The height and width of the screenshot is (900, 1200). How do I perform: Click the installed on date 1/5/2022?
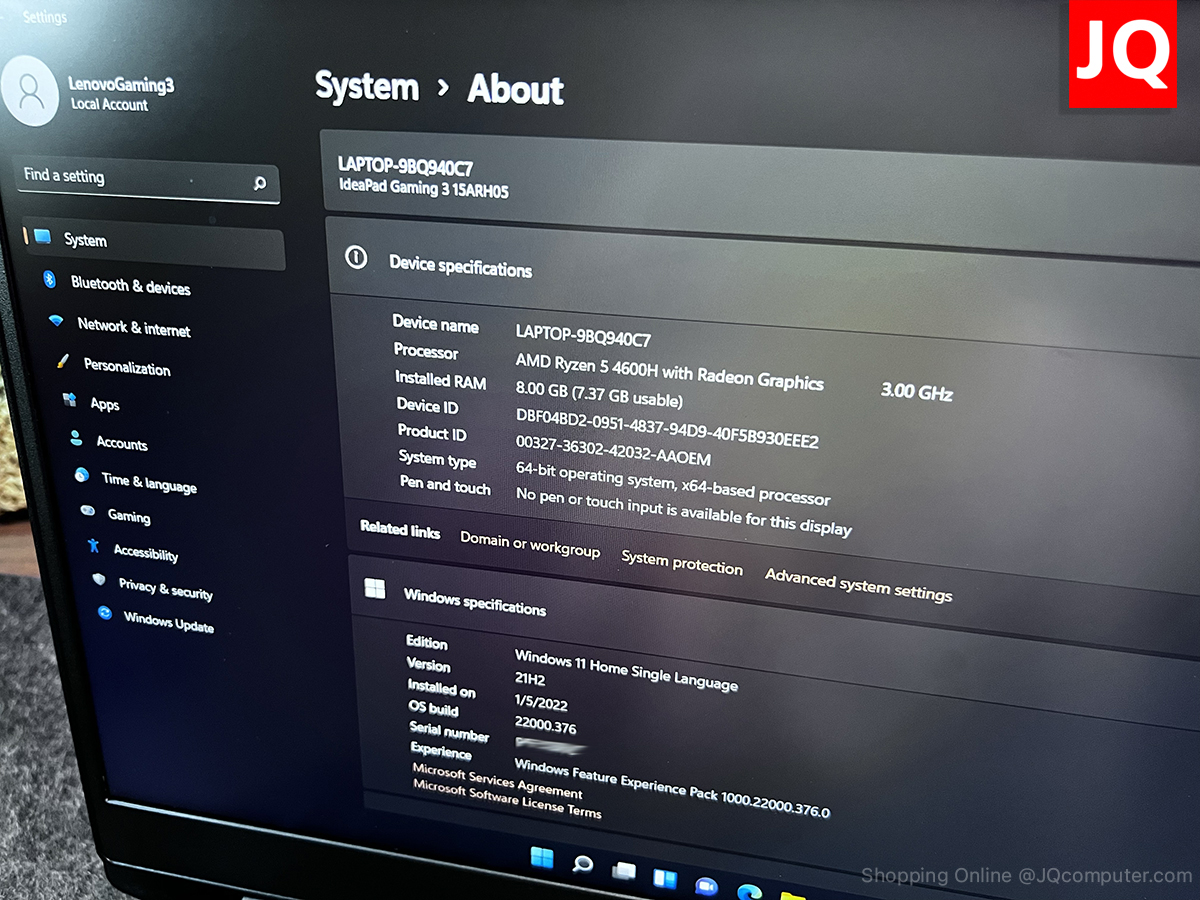539,702
